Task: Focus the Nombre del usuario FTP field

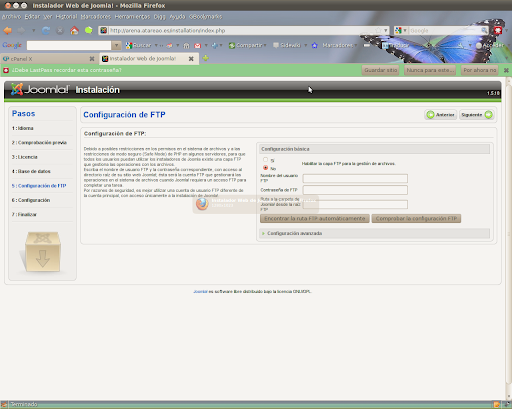Action: [355, 178]
